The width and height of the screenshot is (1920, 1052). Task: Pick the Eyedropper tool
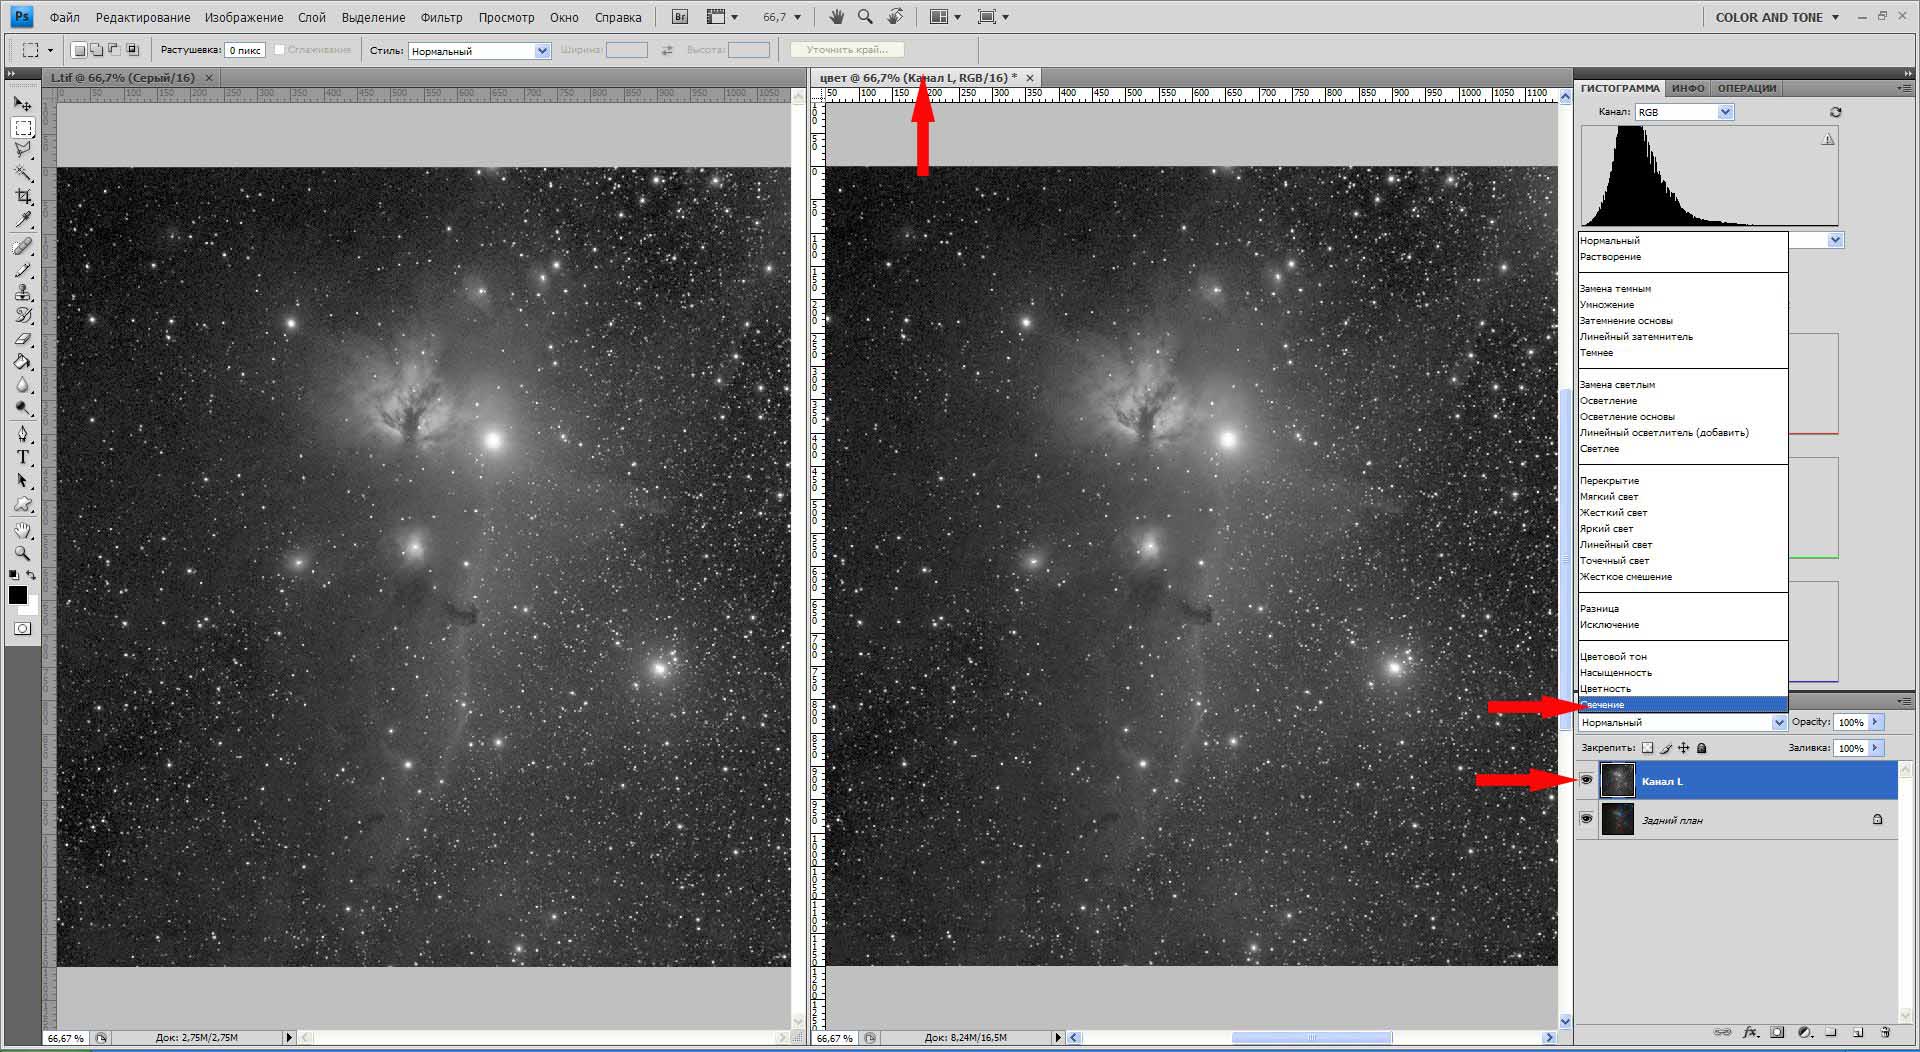pos(23,220)
